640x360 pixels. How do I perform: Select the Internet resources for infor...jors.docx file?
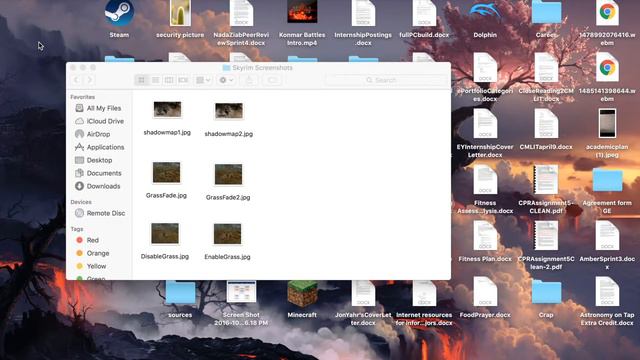tap(424, 293)
